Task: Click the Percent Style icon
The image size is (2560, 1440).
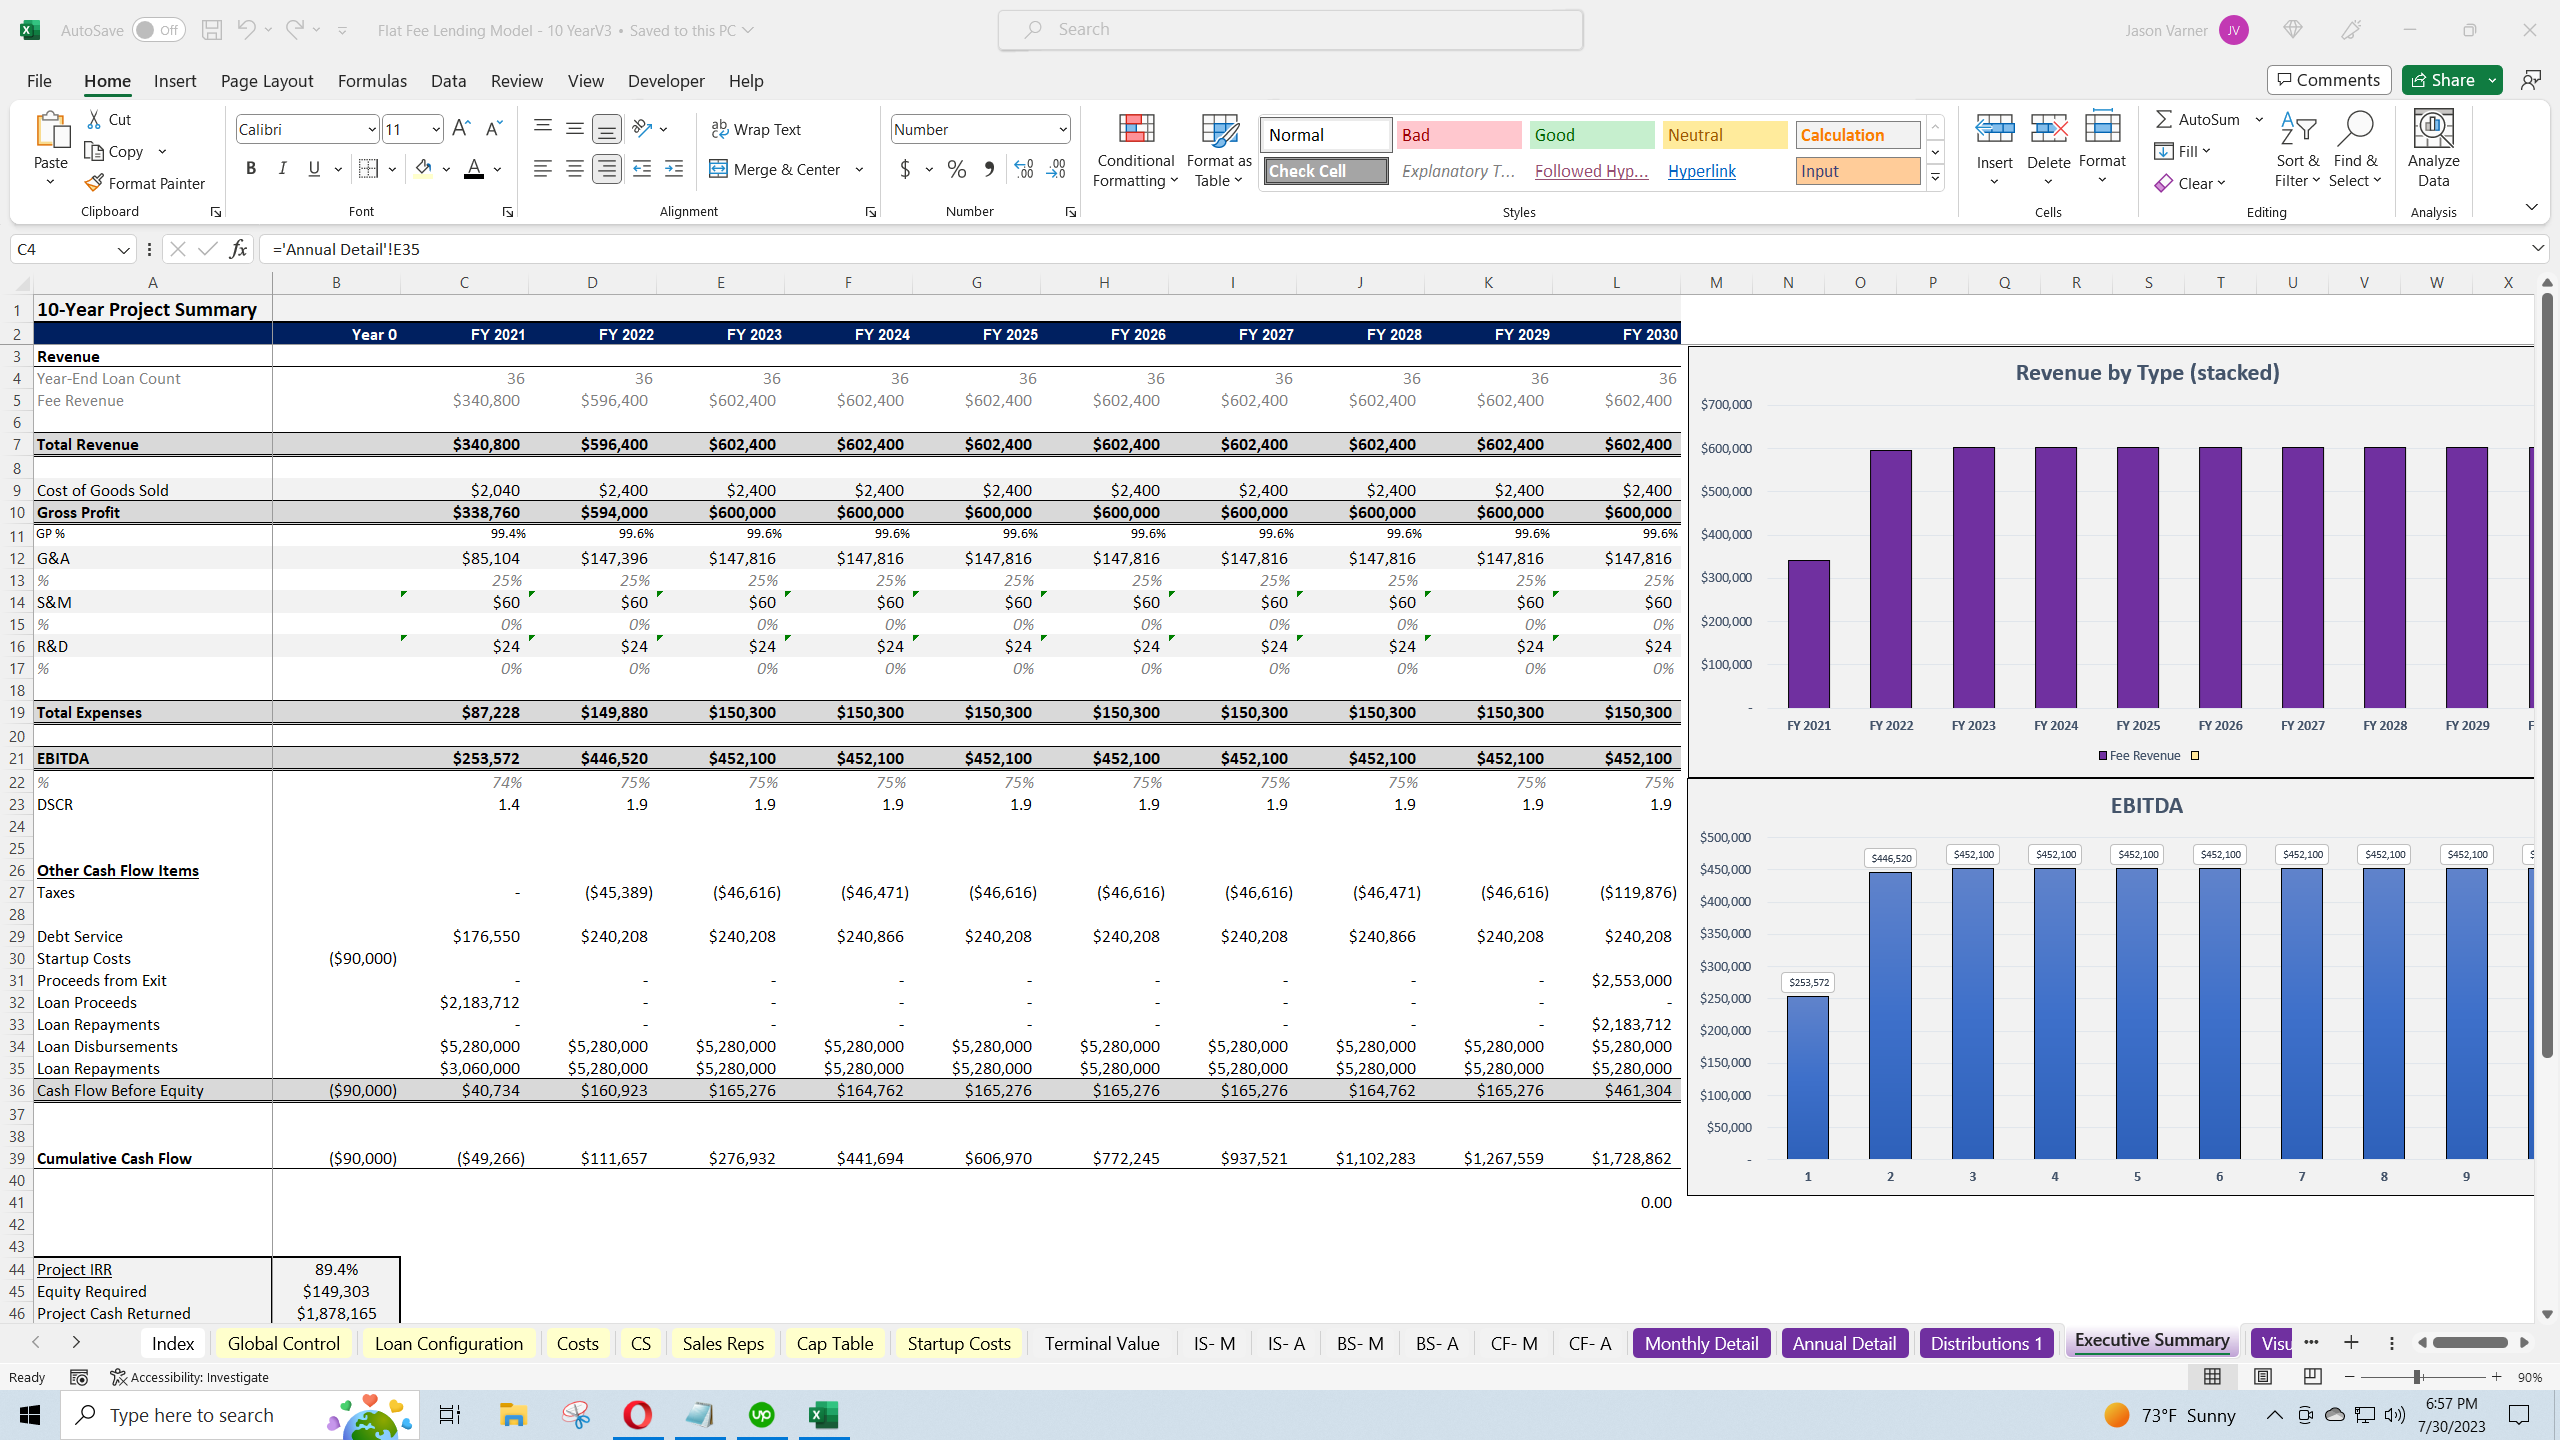Action: click(957, 169)
